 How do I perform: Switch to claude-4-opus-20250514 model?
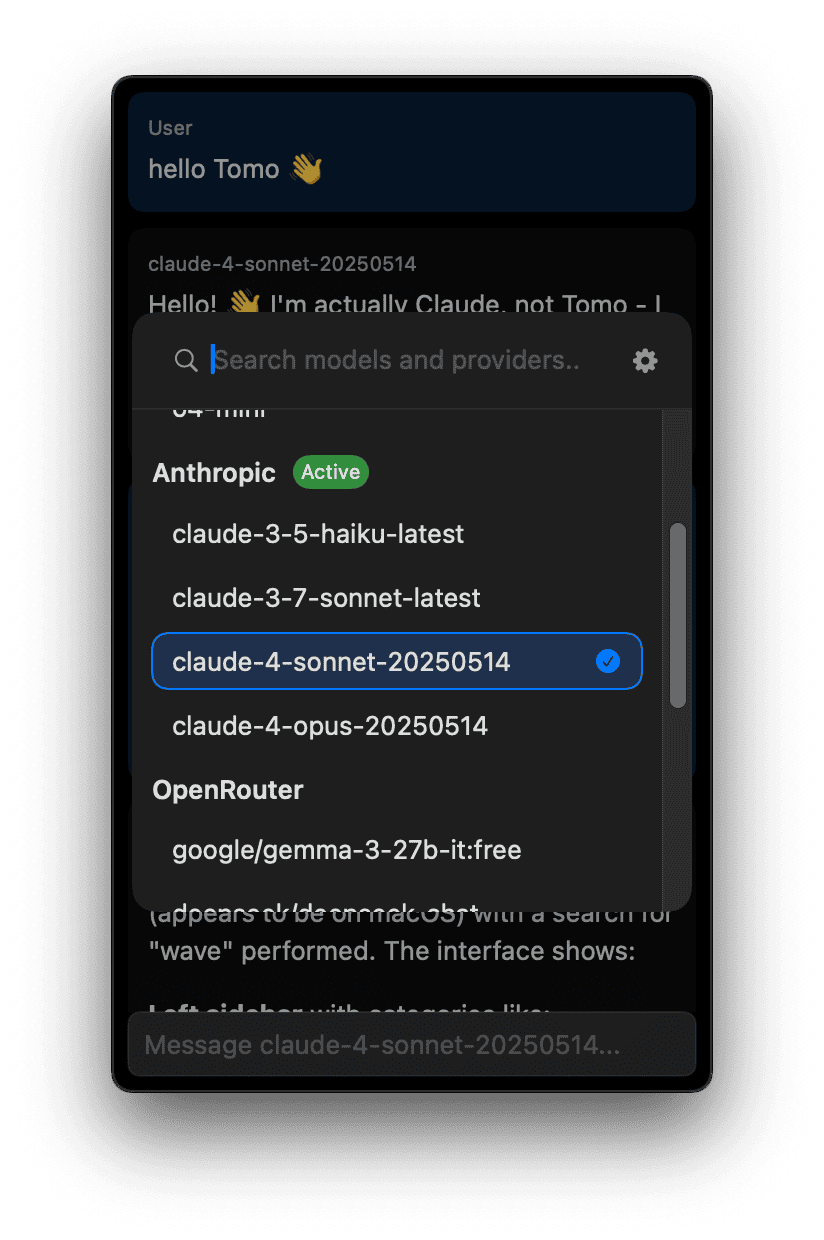tap(330, 725)
